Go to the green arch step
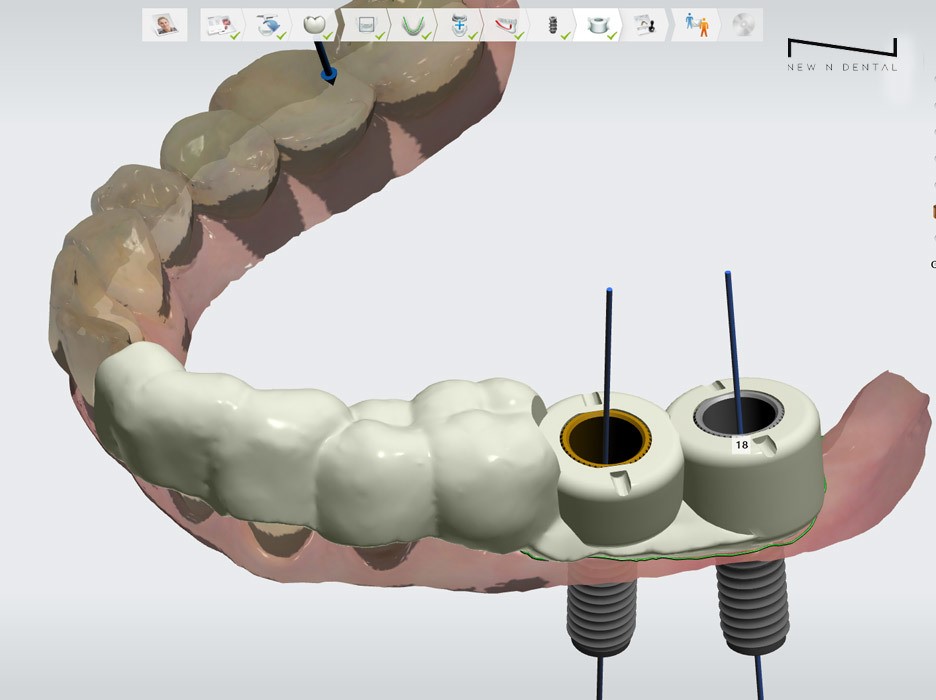 coord(411,25)
